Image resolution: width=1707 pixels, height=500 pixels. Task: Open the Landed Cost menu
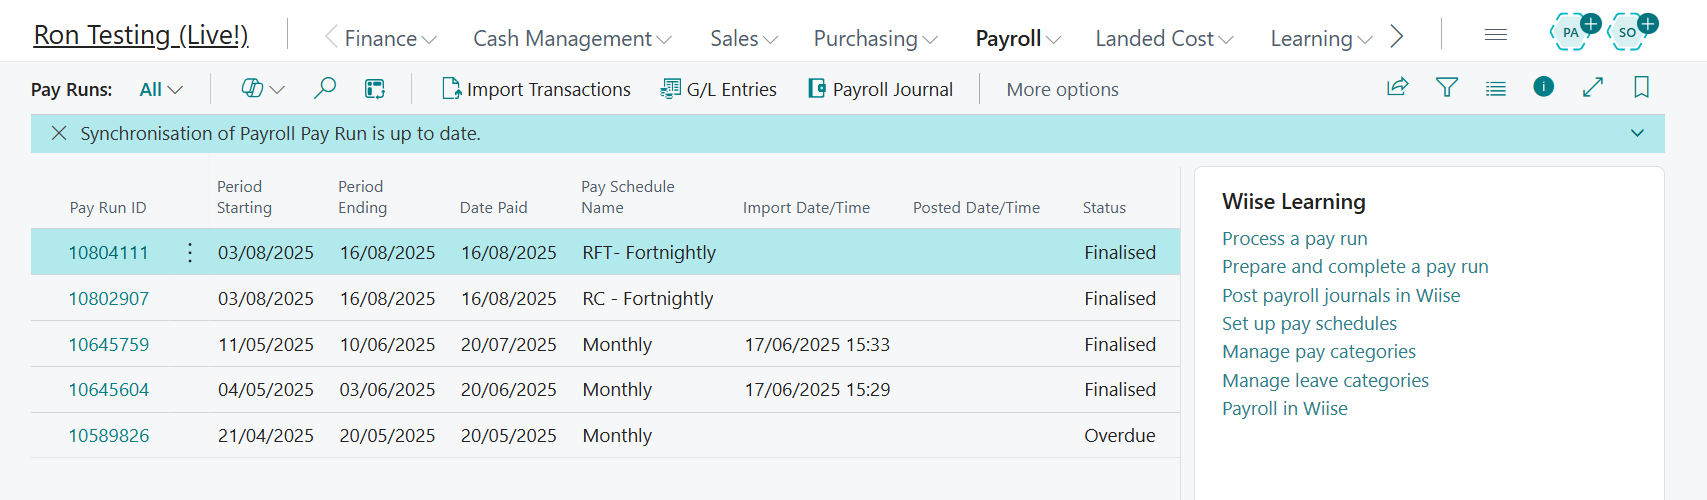[x=1164, y=38]
